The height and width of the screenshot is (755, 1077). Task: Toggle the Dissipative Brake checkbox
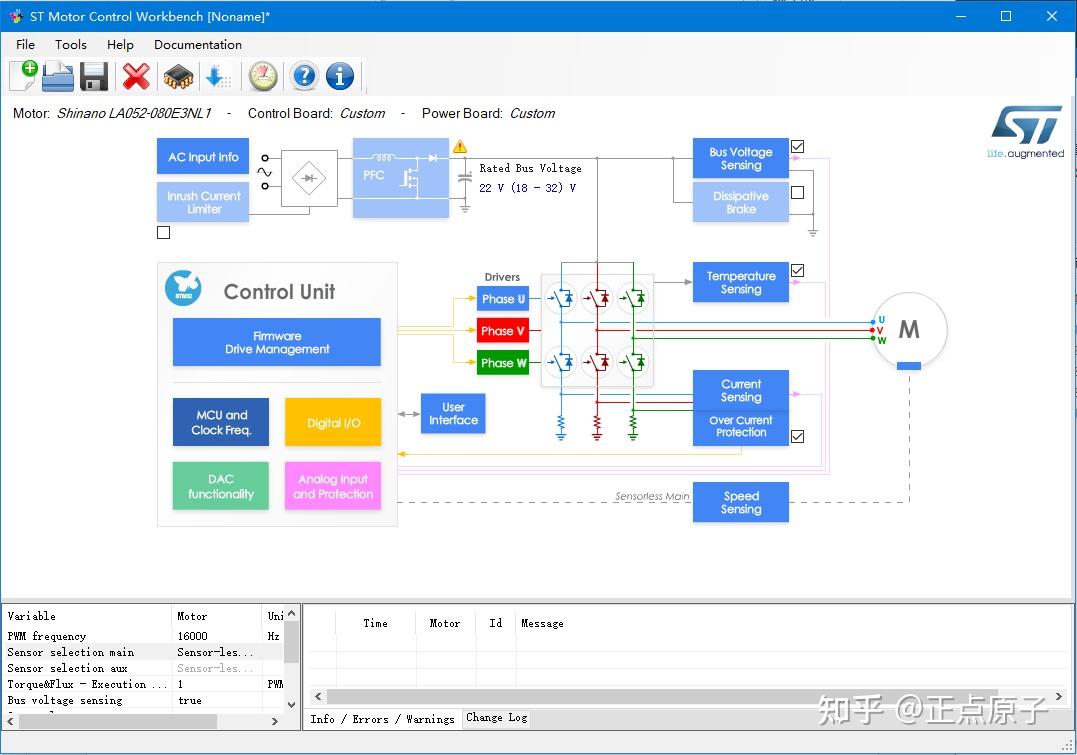[x=797, y=192]
